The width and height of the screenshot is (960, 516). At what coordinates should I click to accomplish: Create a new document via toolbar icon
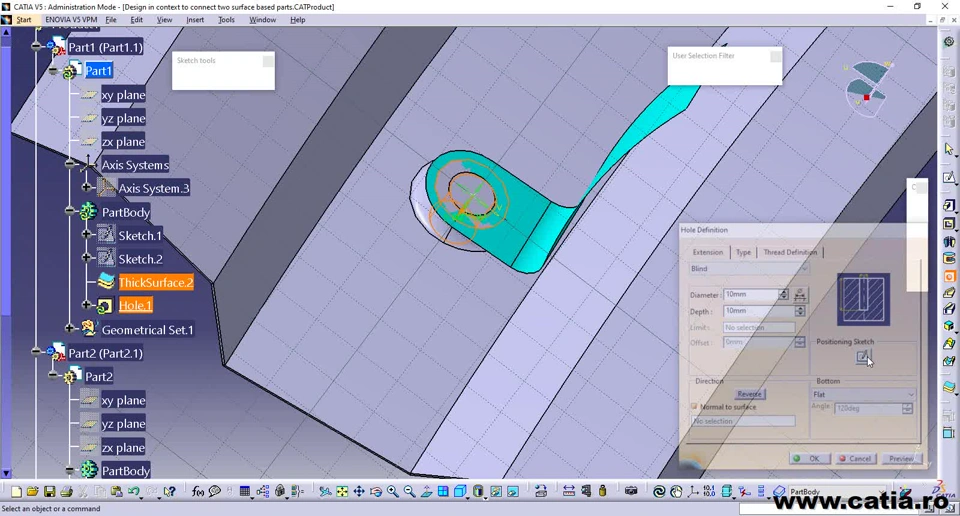(17, 492)
